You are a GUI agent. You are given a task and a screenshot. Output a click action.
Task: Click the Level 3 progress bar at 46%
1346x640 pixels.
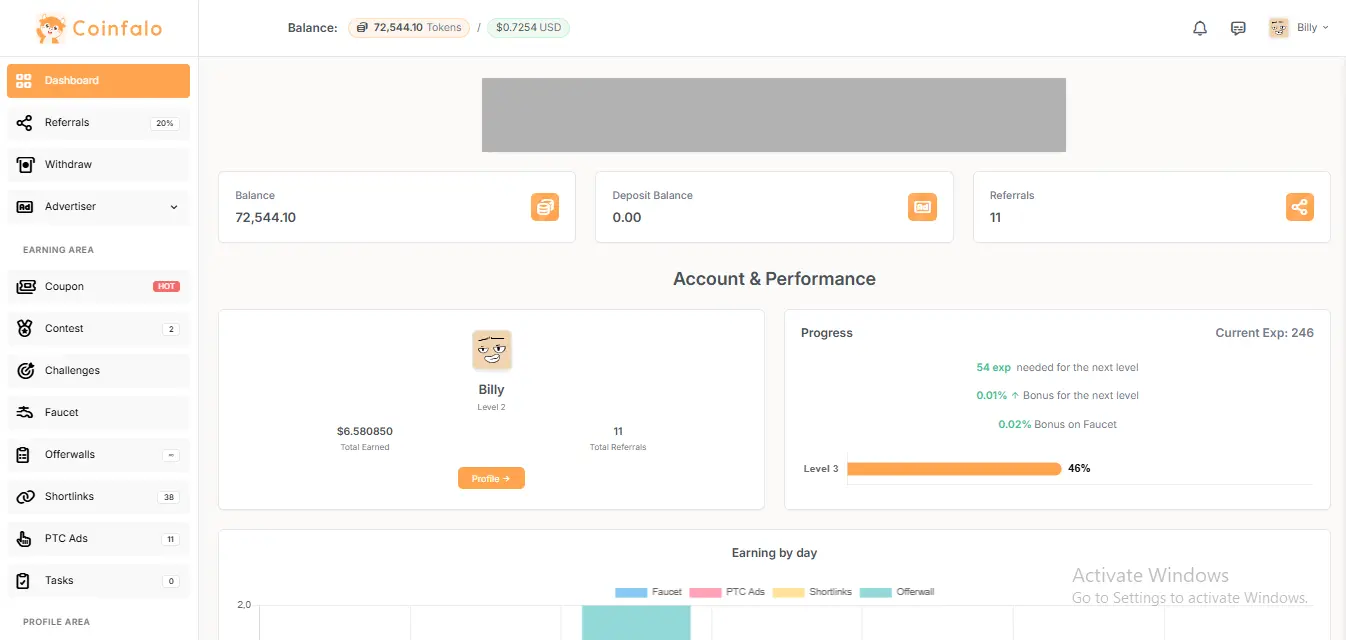(x=954, y=468)
